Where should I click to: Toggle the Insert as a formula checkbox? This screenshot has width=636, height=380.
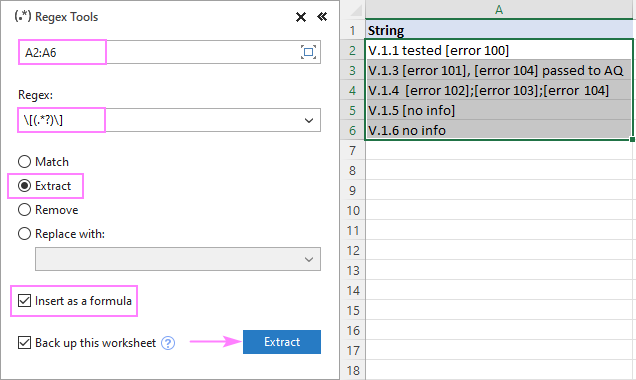pyautogui.click(x=24, y=301)
